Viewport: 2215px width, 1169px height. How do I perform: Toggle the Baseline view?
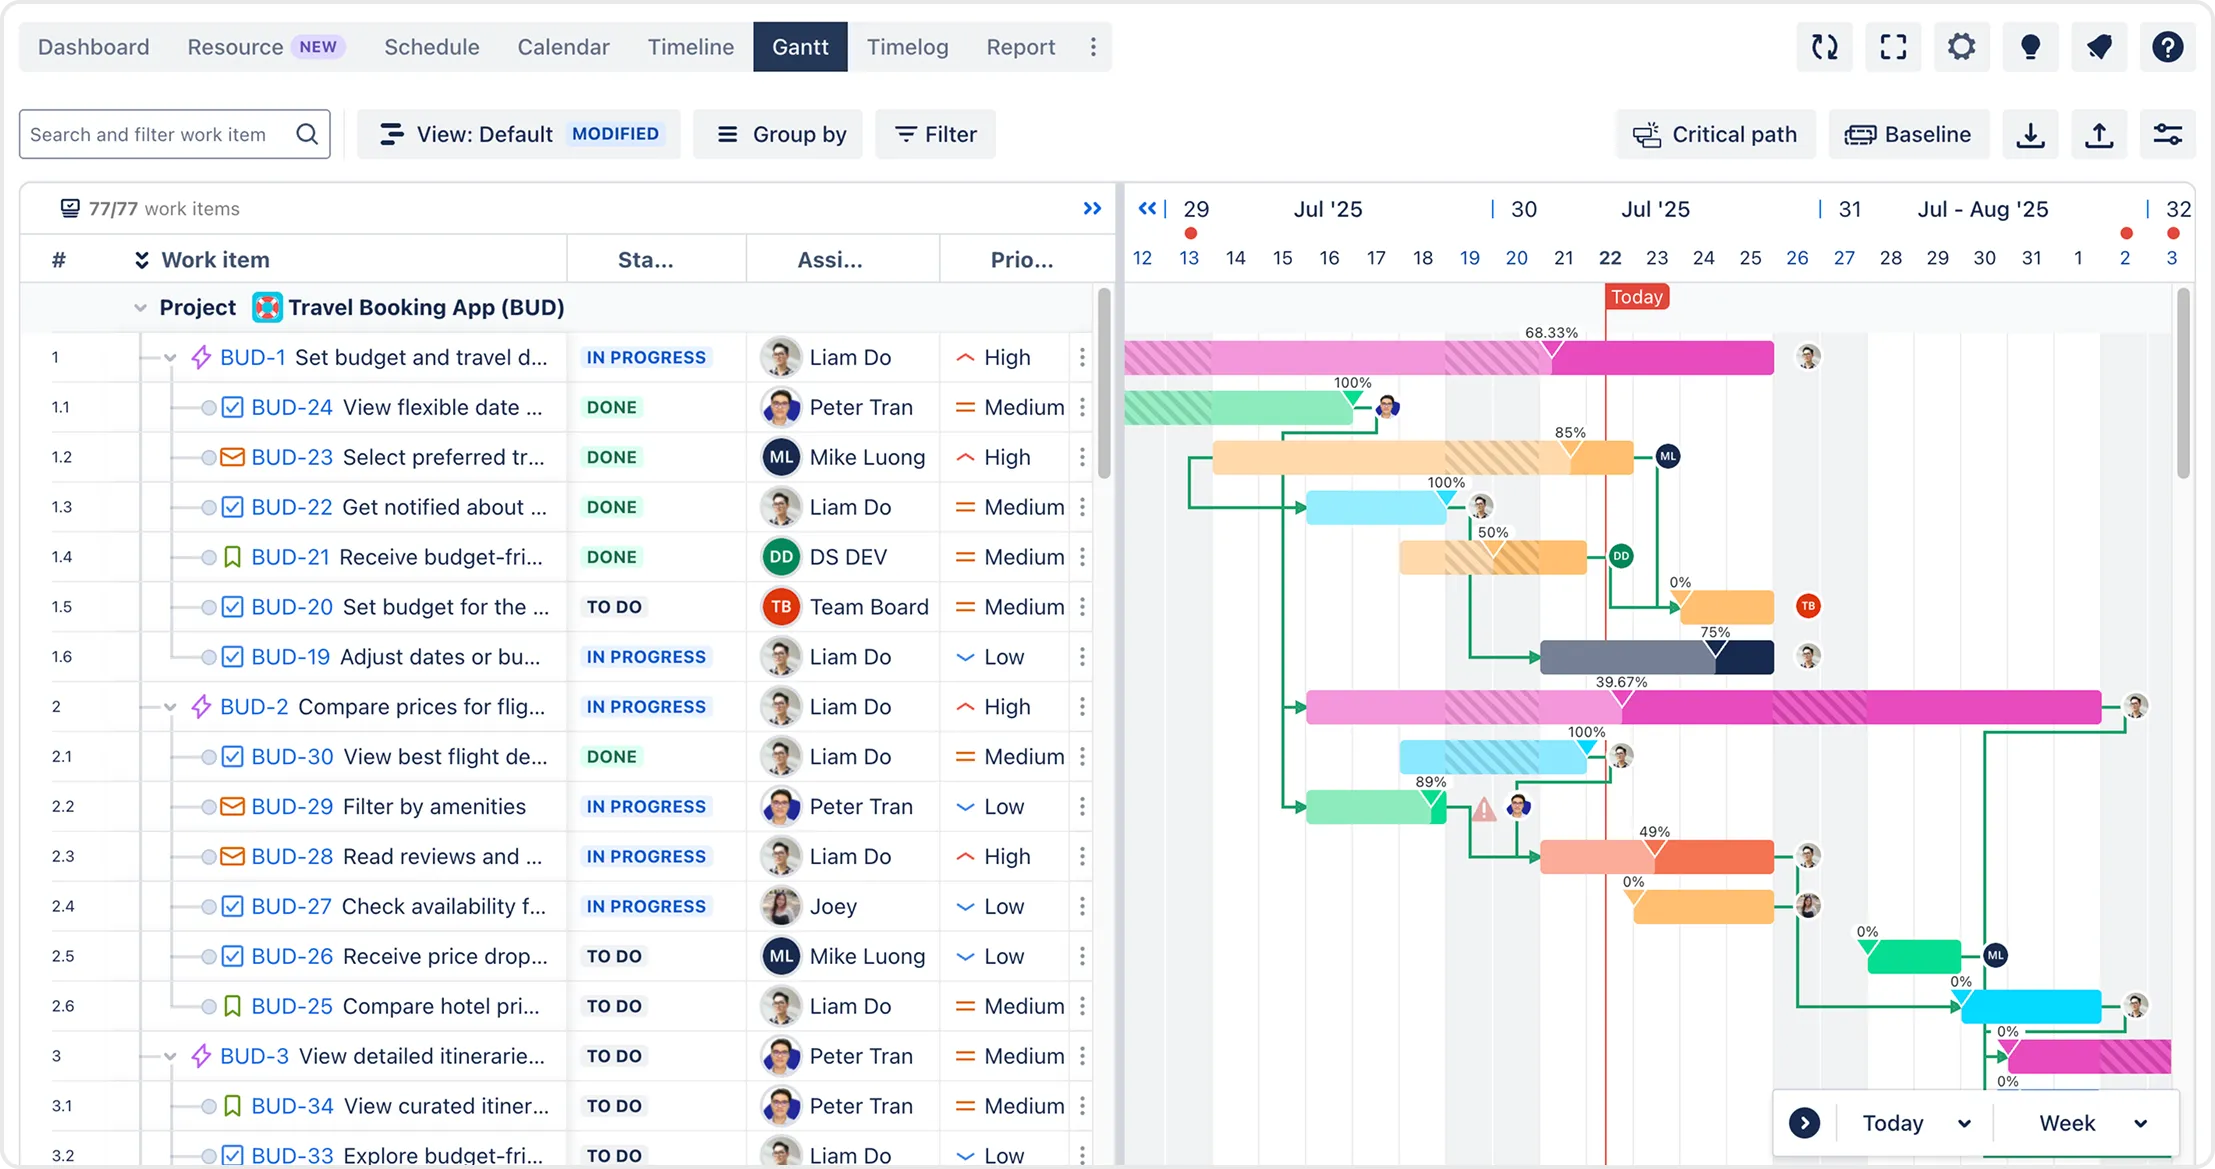(1908, 134)
